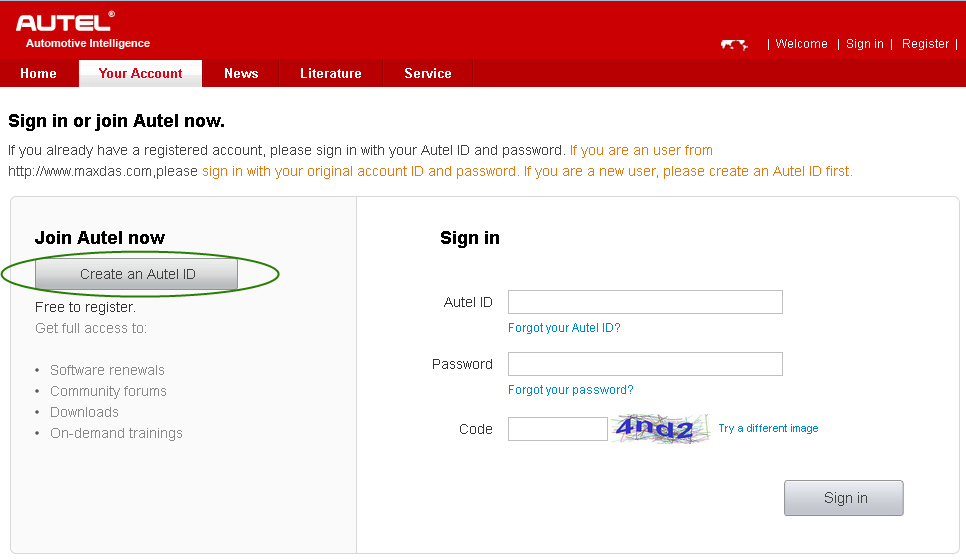Click the 'Community forums' list text
The height and width of the screenshot is (560, 966).
click(x=108, y=391)
